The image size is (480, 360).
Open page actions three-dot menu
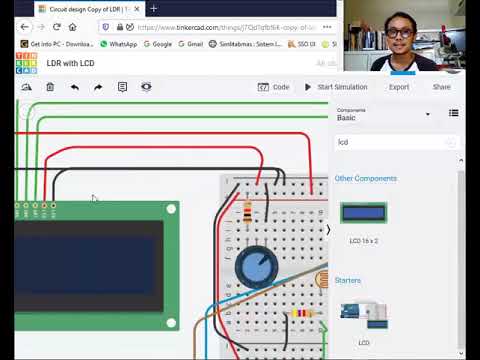tap(327, 27)
